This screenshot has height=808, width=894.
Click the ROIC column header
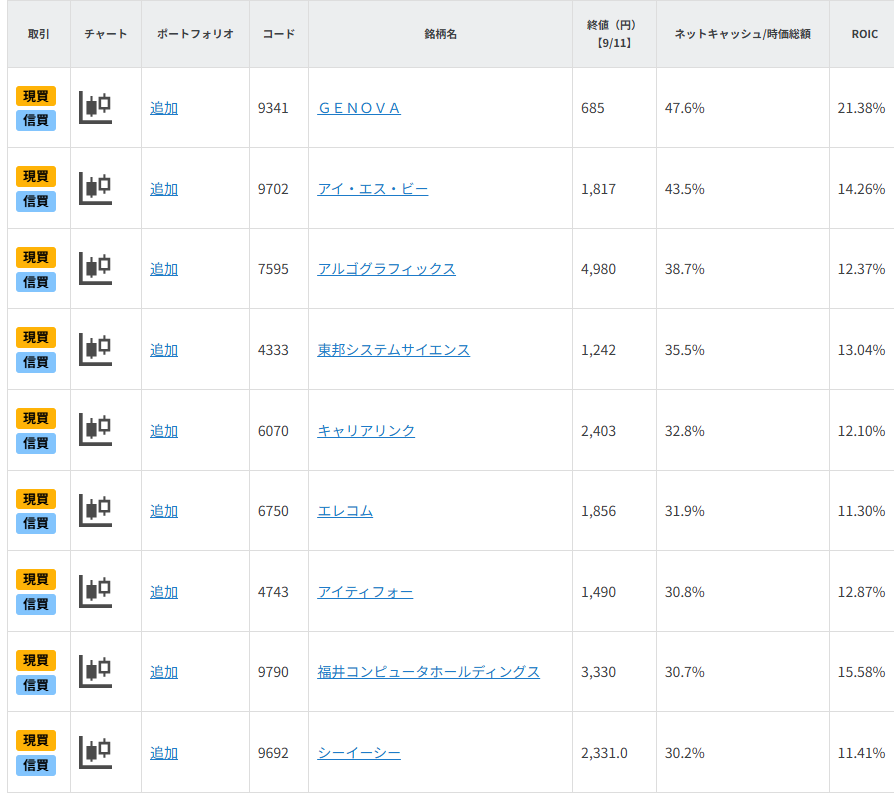864,34
